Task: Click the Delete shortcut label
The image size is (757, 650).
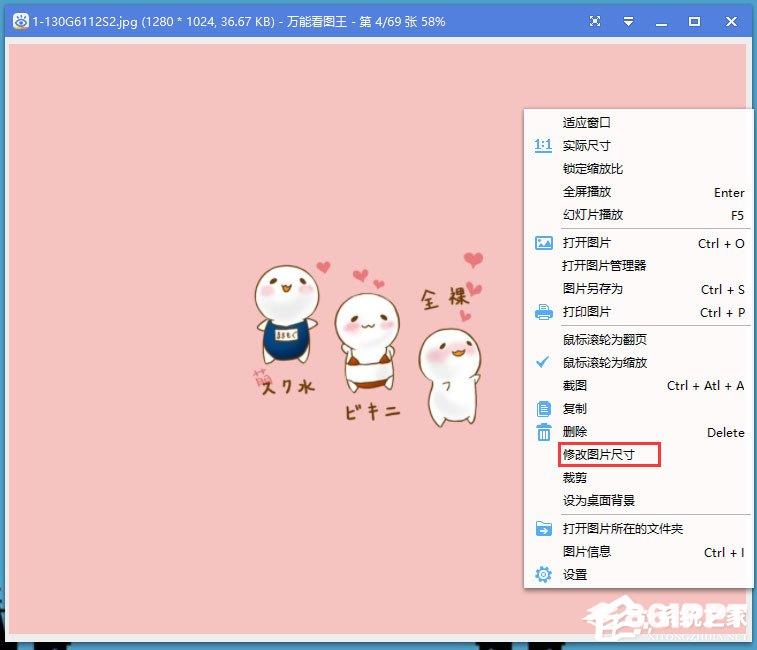Action: point(726,433)
